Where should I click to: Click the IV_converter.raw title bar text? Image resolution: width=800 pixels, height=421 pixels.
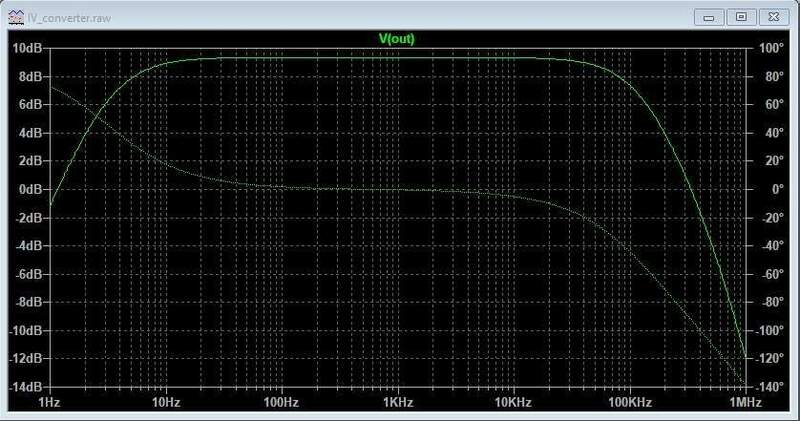point(63,17)
